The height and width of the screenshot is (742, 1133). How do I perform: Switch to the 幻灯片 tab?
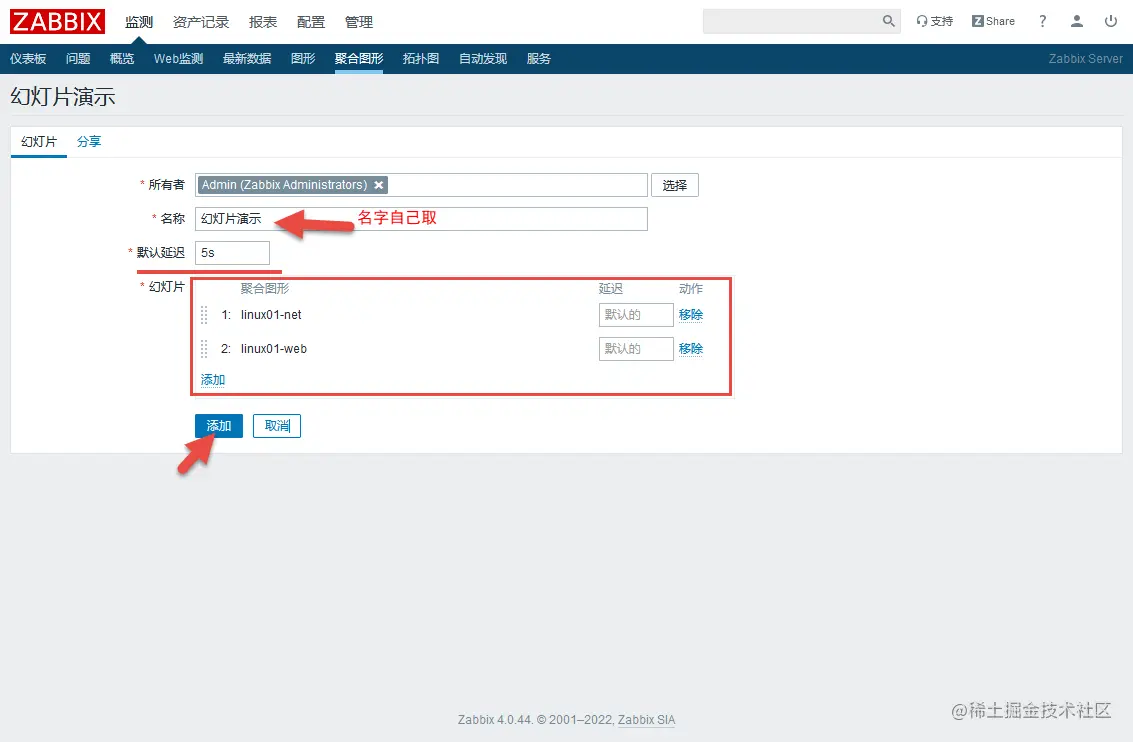39,142
